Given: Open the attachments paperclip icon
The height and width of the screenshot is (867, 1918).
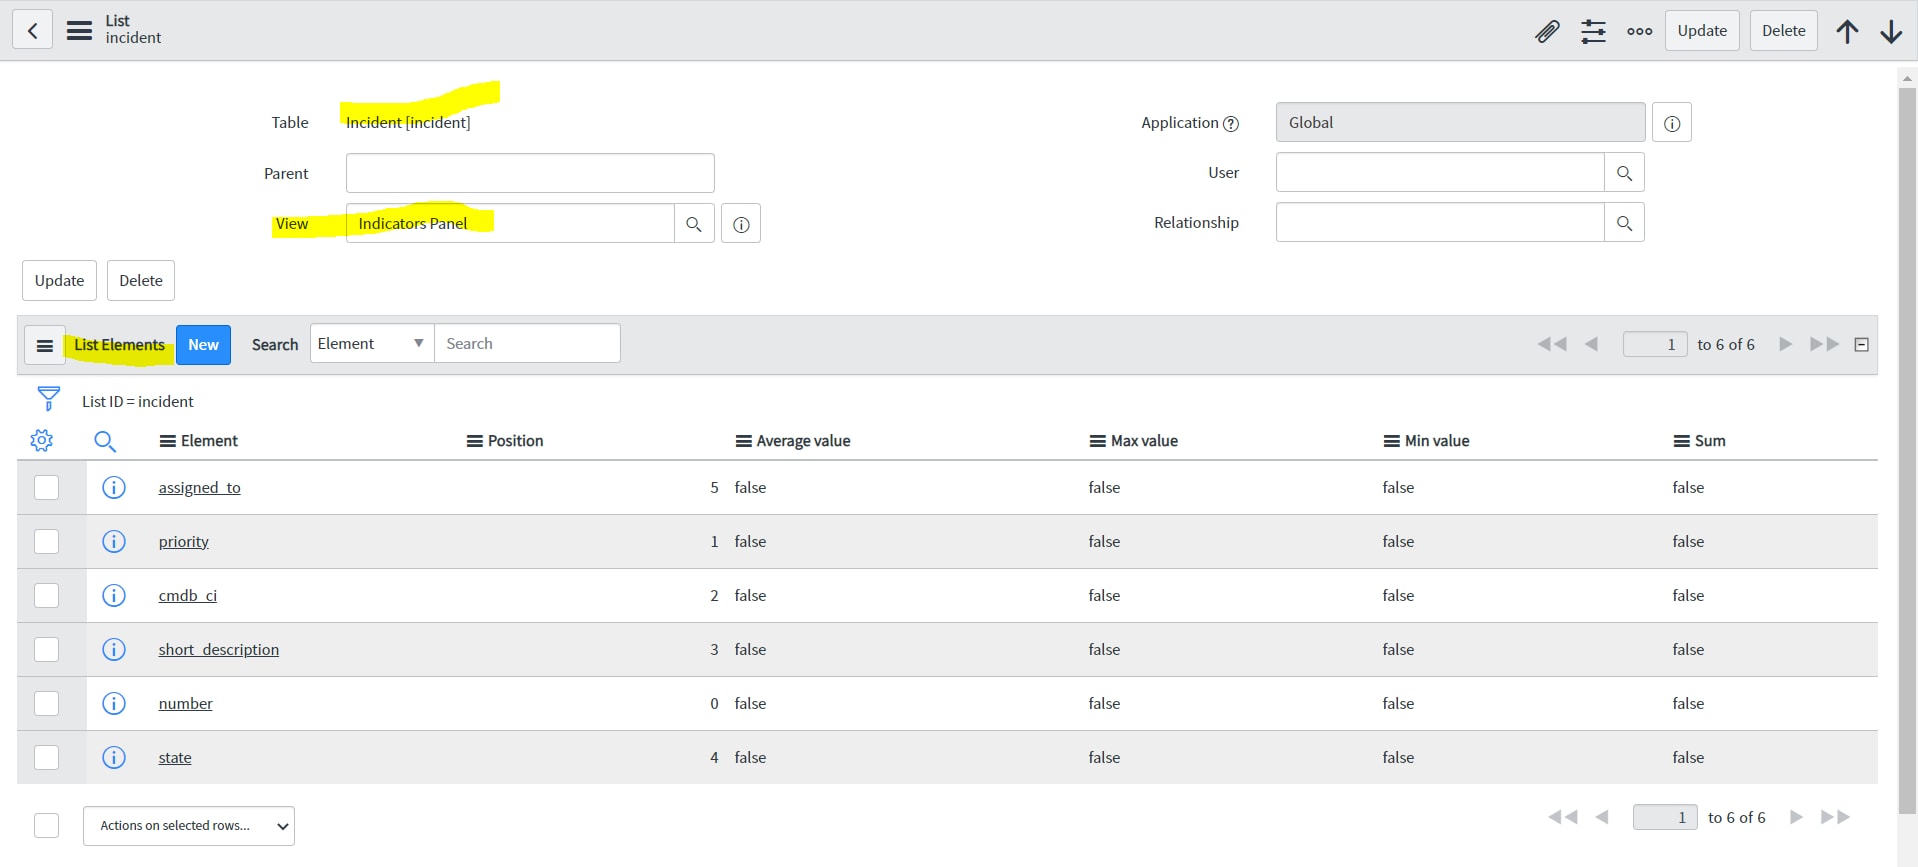Looking at the screenshot, I should pos(1547,31).
